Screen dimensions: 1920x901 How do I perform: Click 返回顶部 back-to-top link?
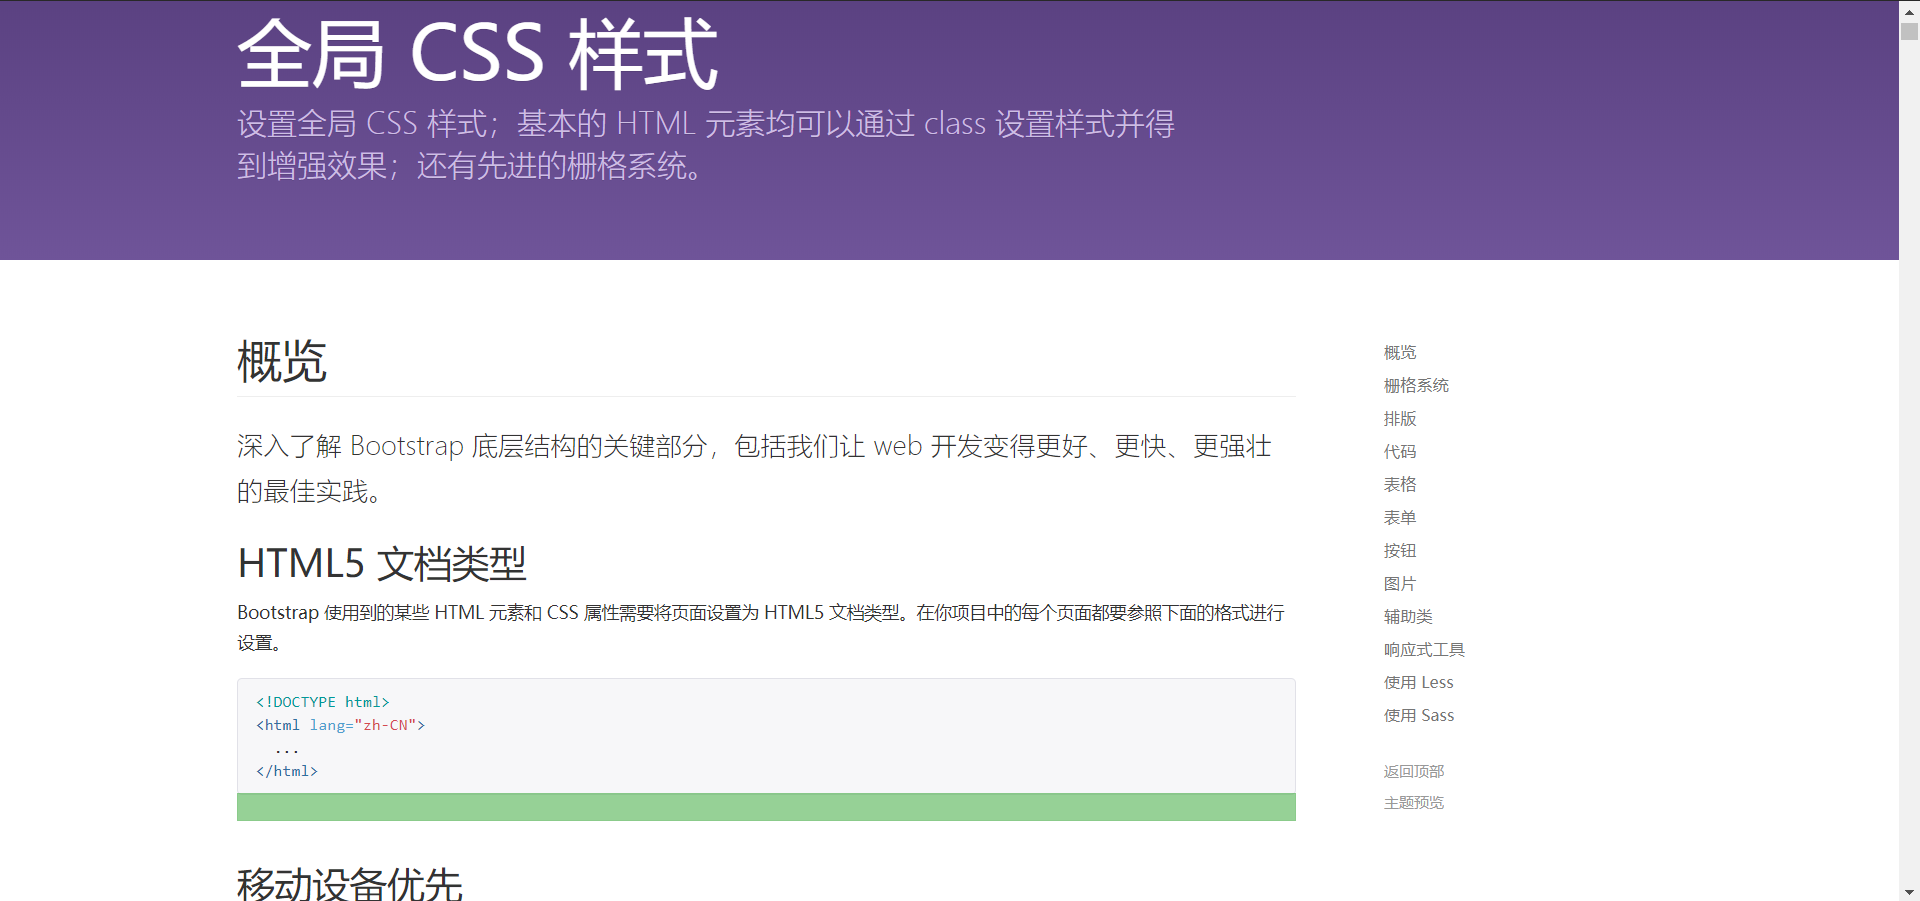point(1414,771)
